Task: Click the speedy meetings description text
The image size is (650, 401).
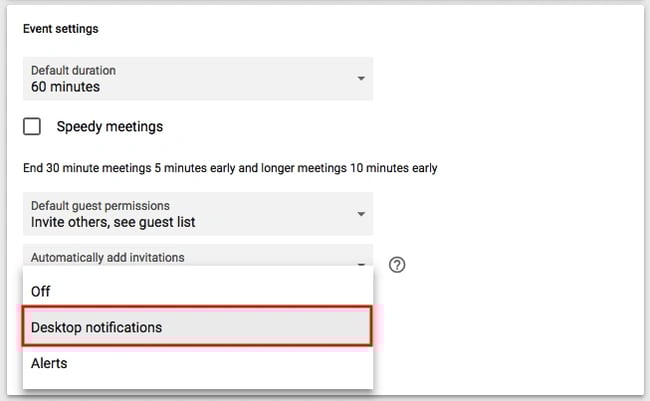Action: 230,168
